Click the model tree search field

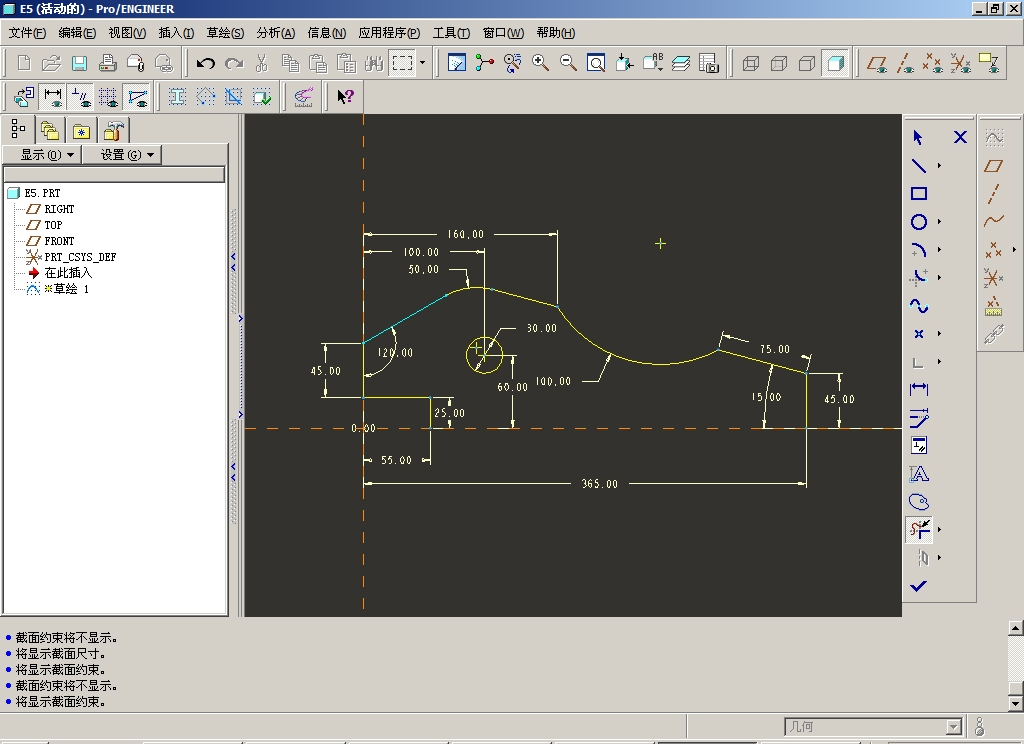click(114, 174)
